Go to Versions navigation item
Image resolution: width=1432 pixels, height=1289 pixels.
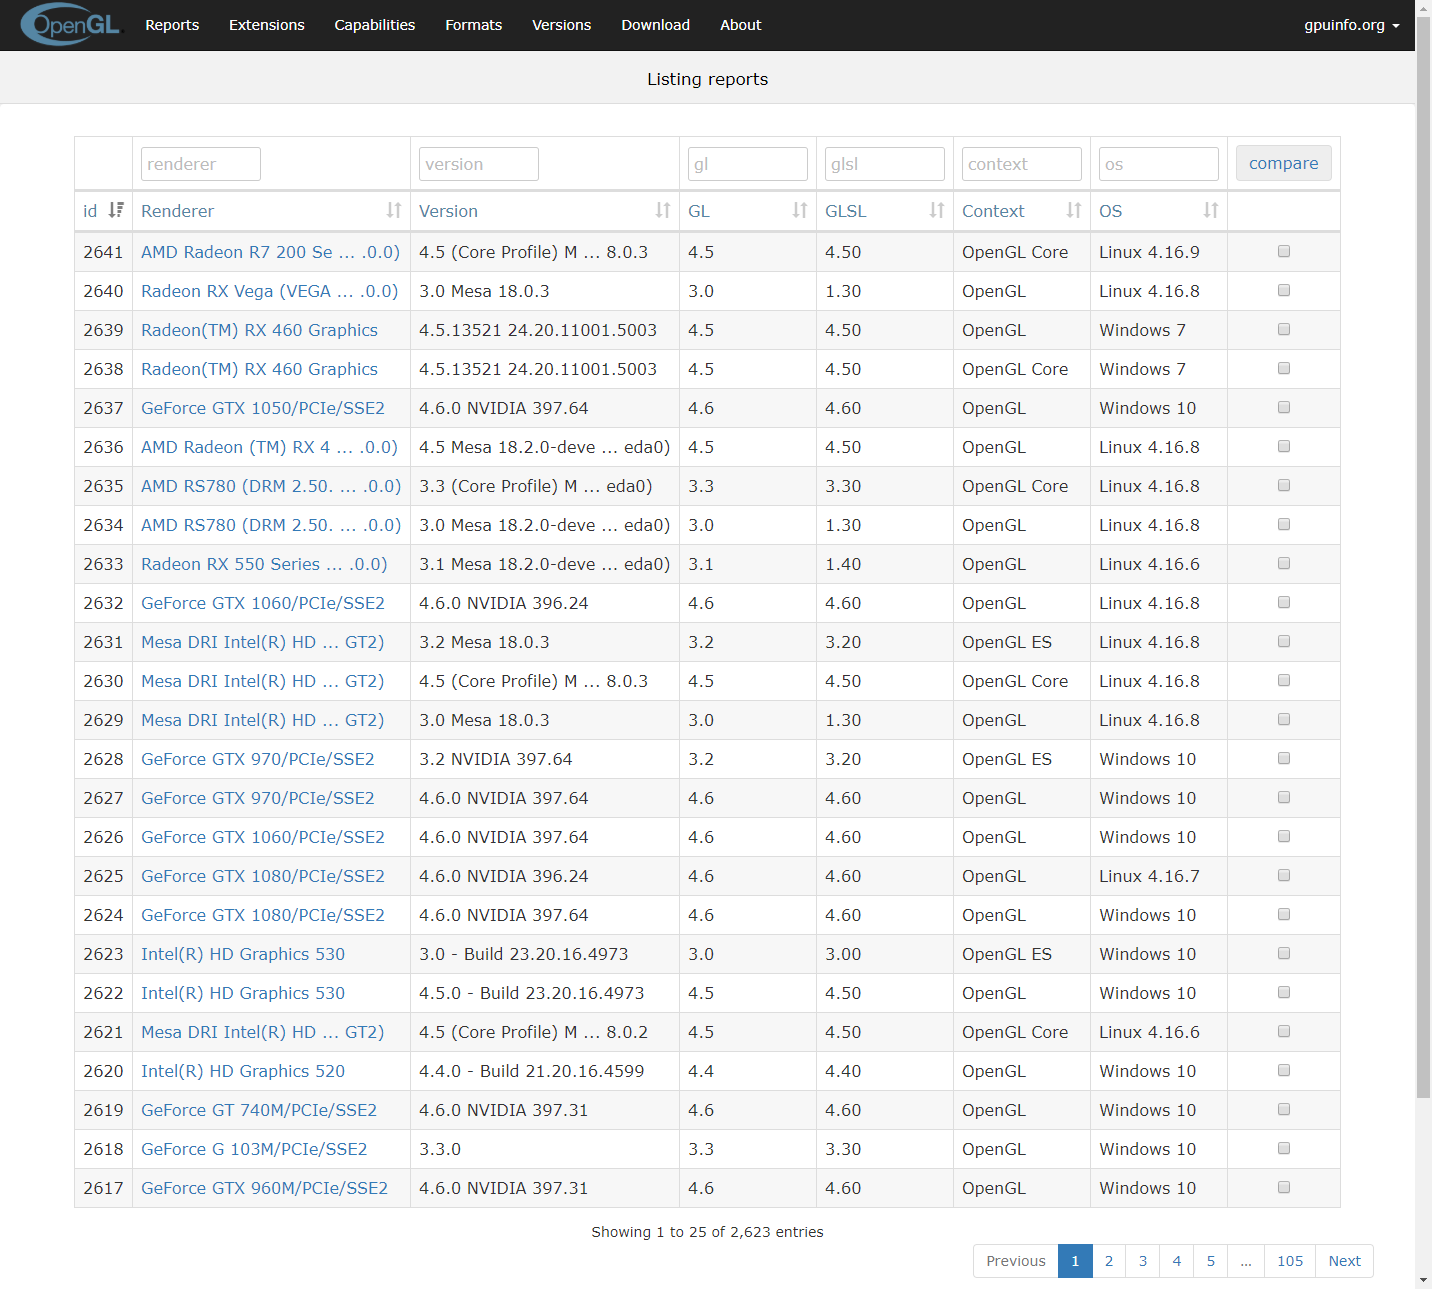561,25
